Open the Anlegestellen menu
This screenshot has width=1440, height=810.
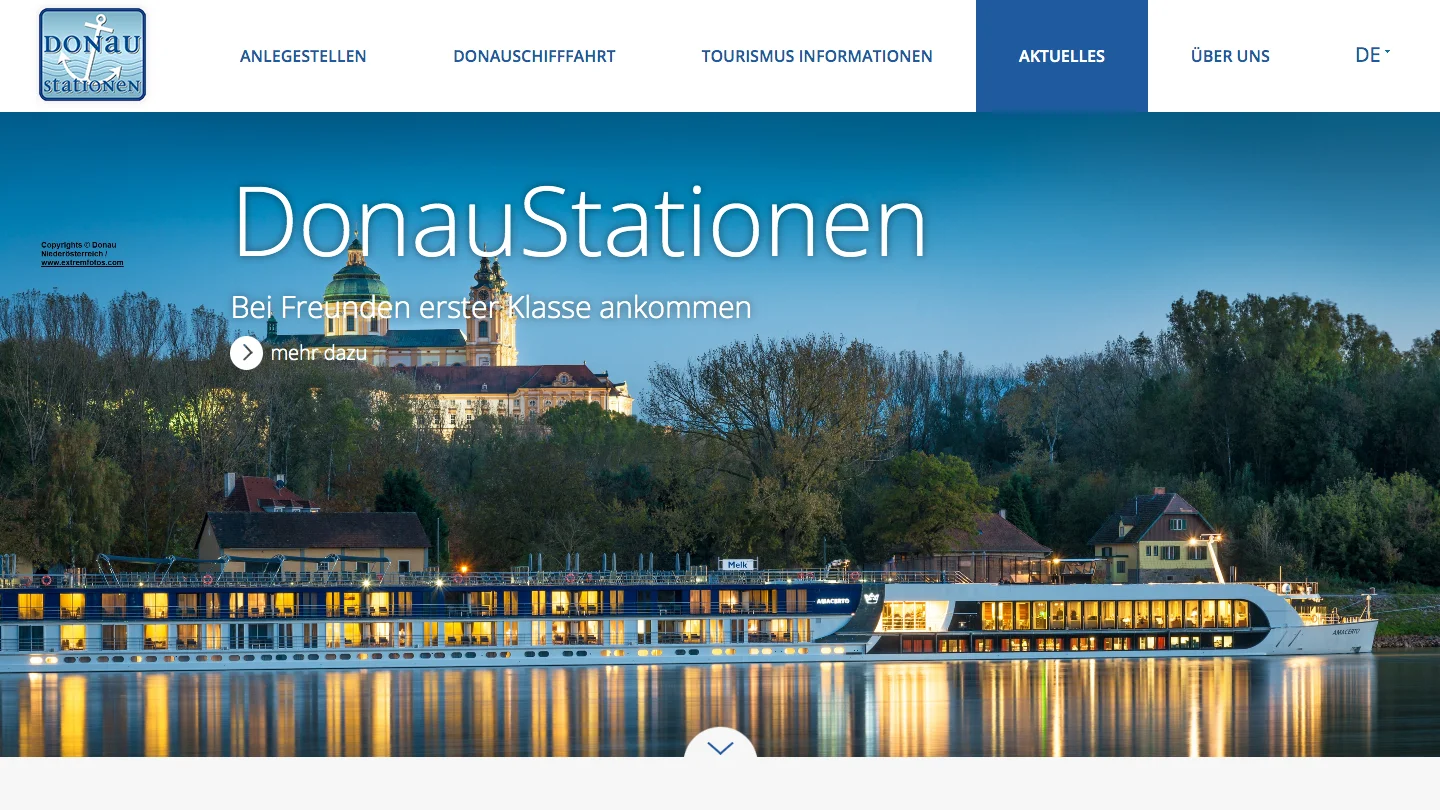coord(303,56)
